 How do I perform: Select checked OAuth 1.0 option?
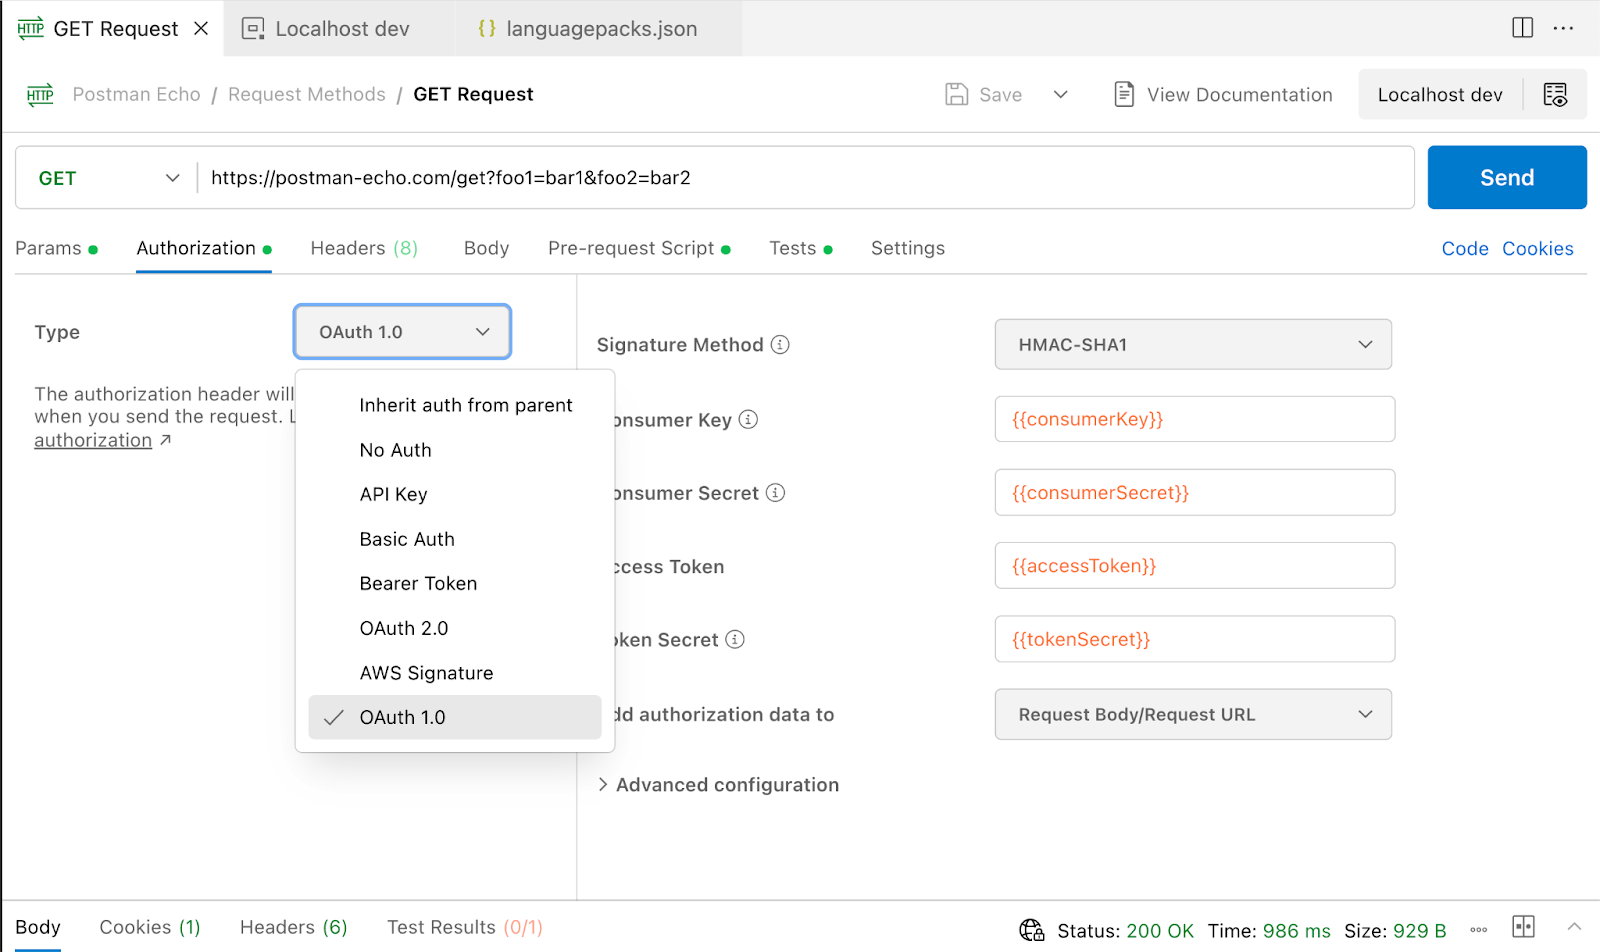pos(455,717)
